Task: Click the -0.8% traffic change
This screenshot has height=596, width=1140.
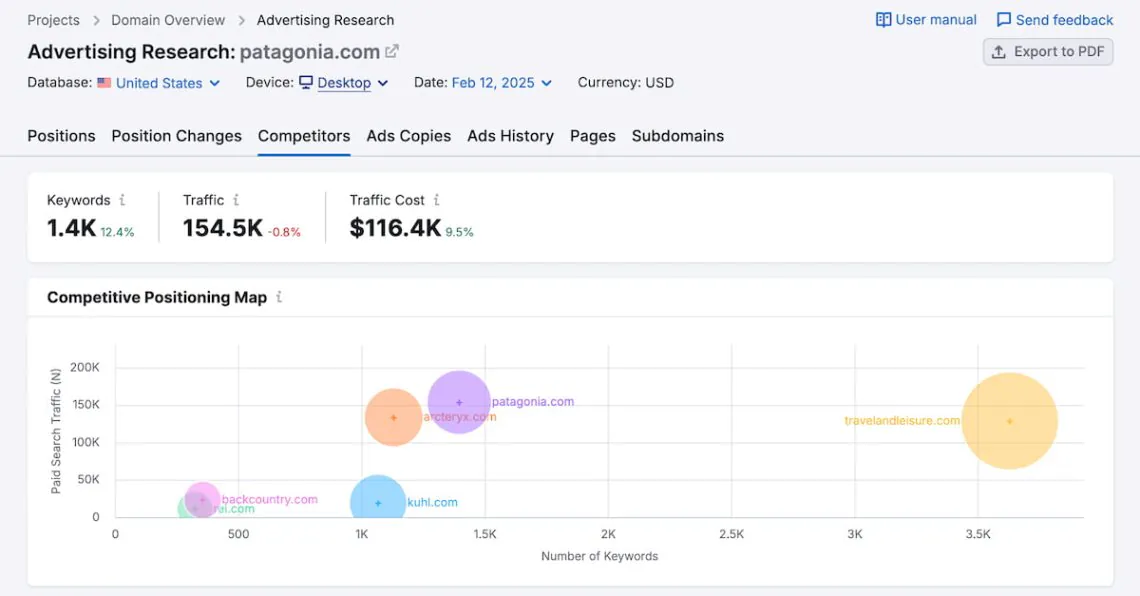Action: tap(284, 232)
